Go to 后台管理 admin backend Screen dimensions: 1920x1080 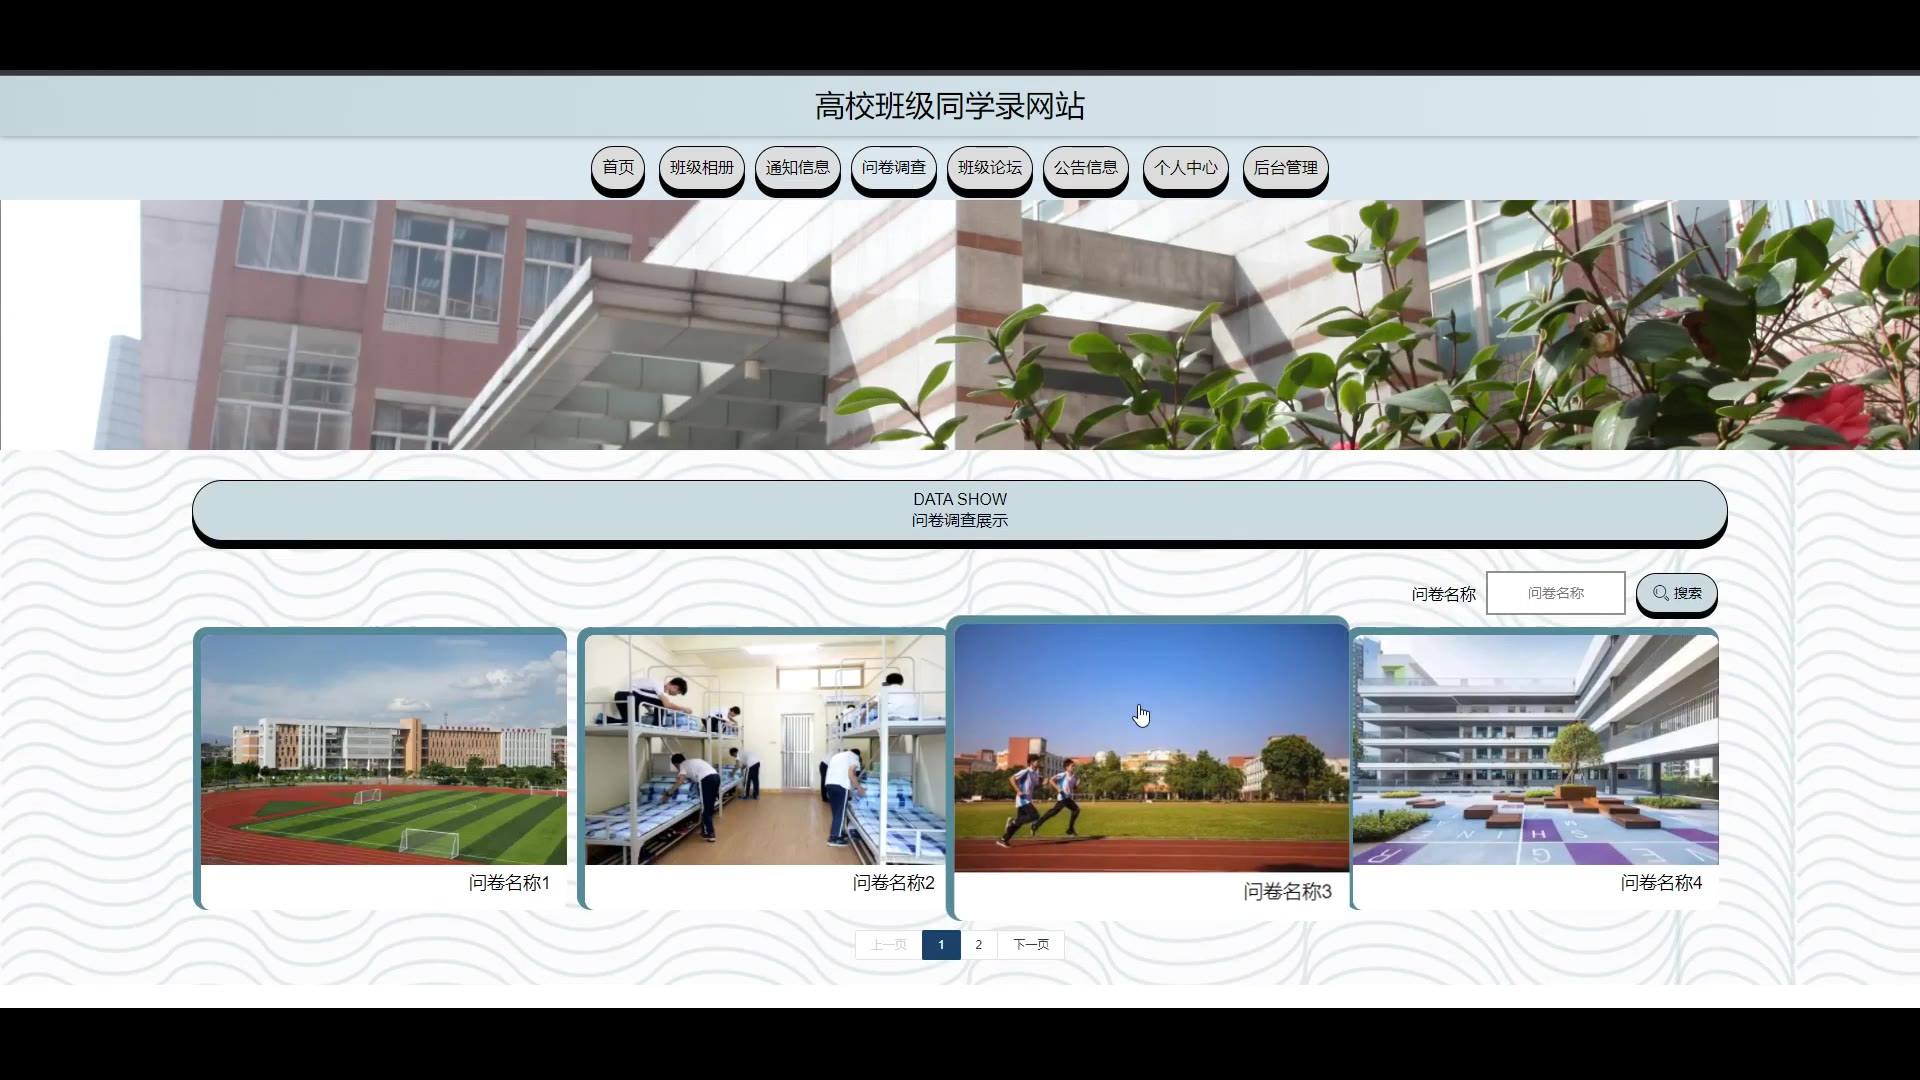click(x=1286, y=168)
